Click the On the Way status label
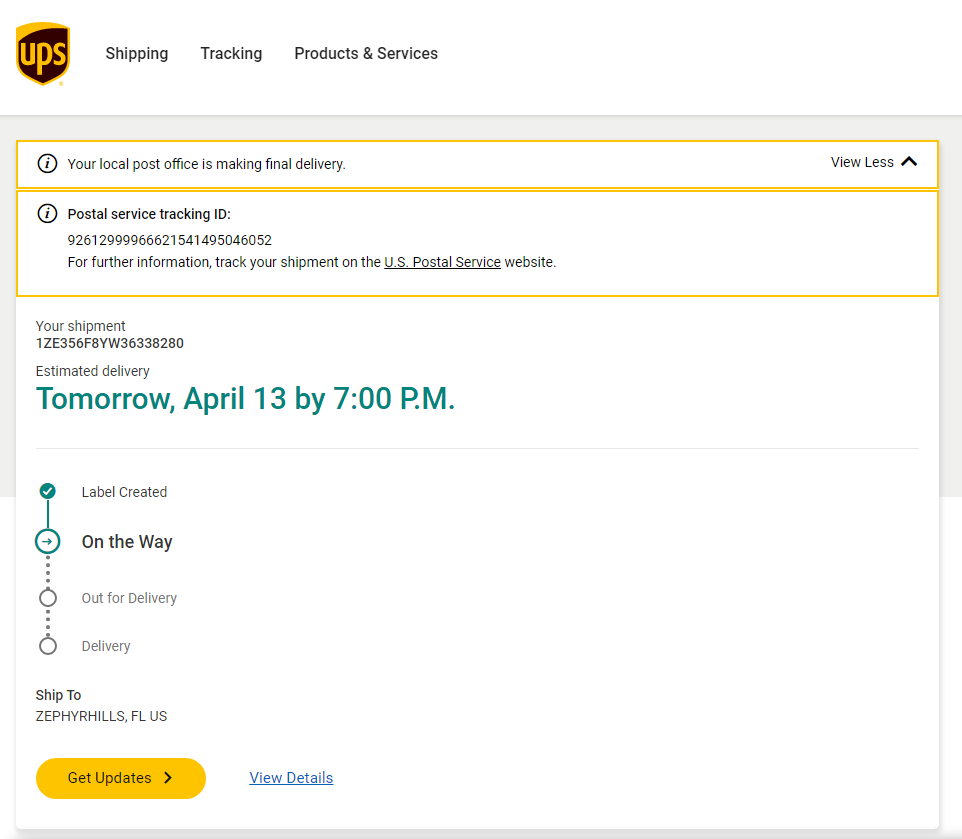 (x=127, y=542)
